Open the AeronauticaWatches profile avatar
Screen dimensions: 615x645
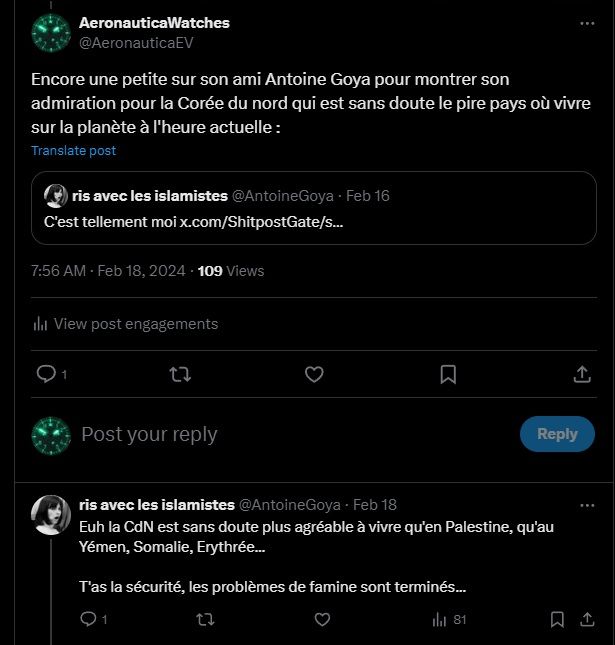(x=51, y=33)
